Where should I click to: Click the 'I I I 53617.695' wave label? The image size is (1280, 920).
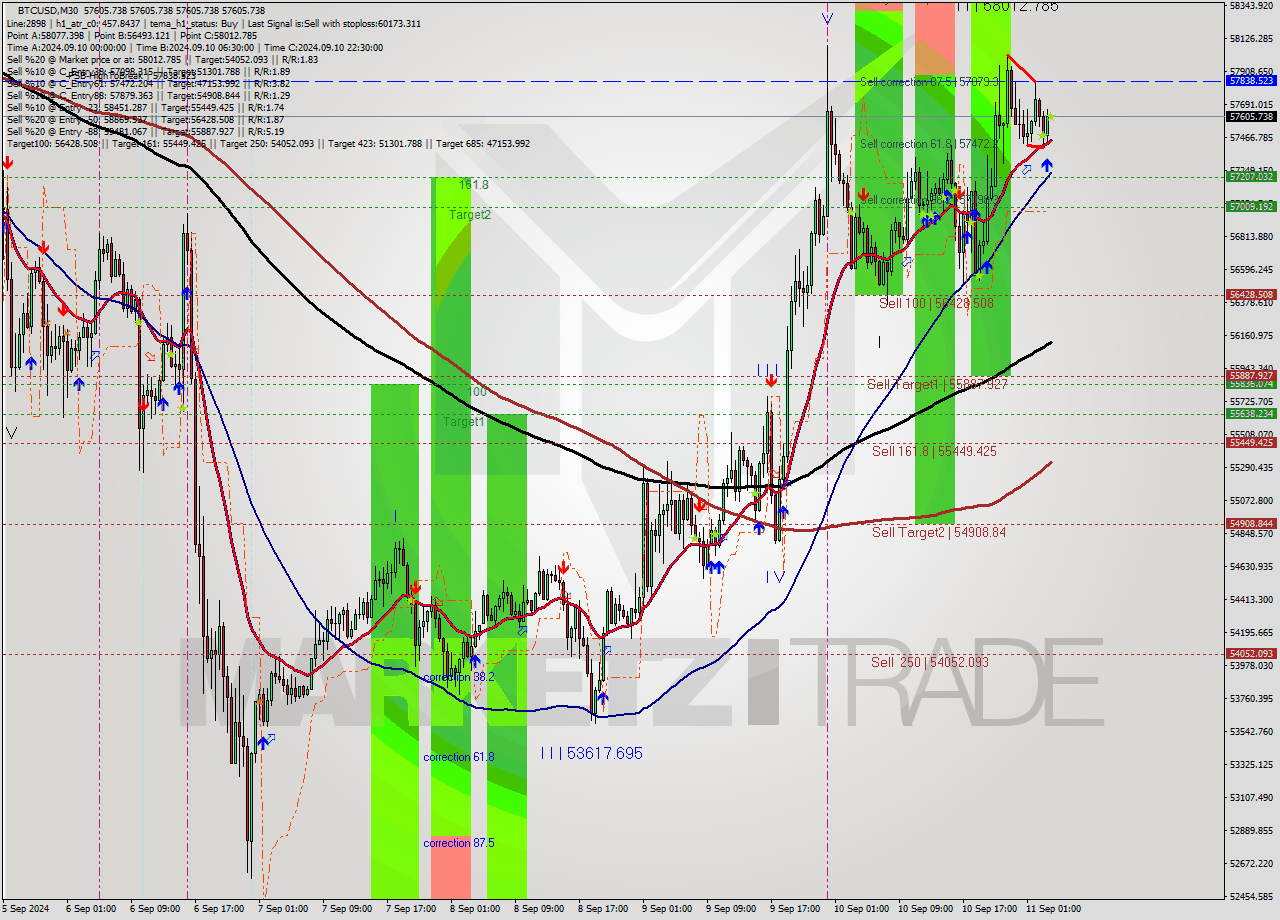tap(591, 753)
